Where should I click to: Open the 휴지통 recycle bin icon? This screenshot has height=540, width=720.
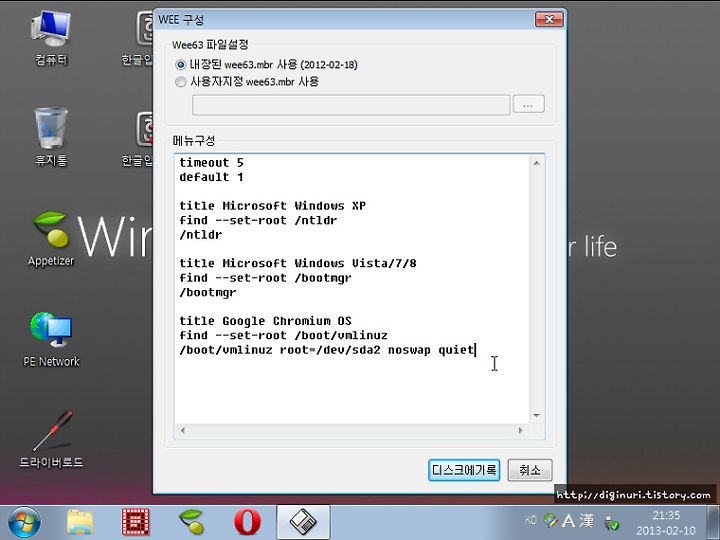click(51, 137)
